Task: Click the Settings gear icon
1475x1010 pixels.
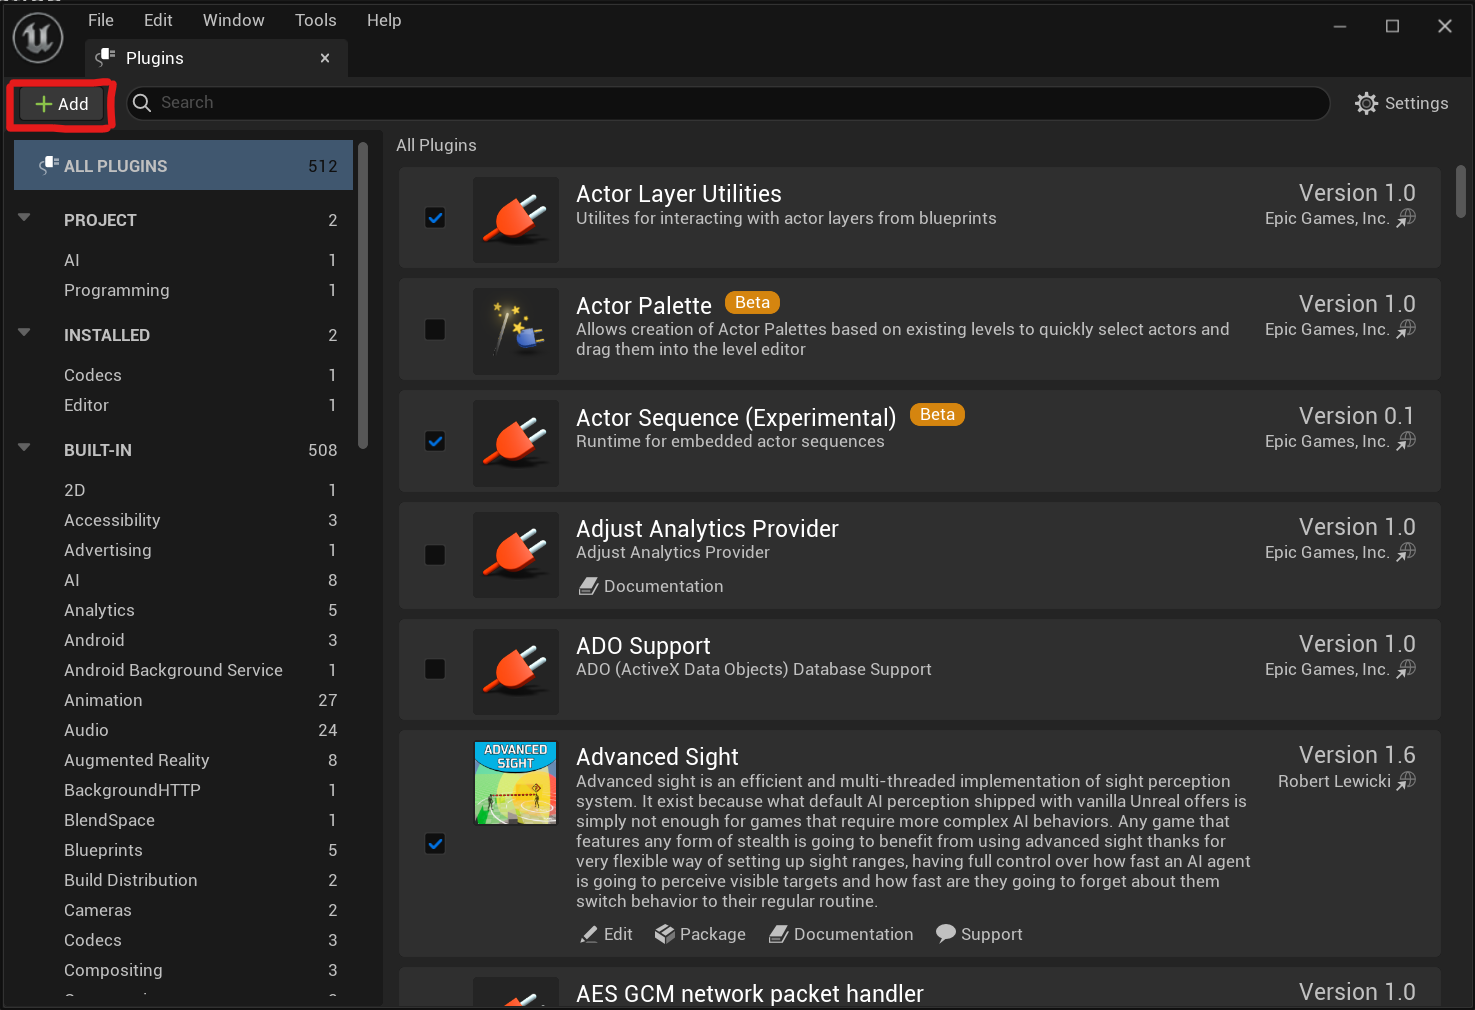Action: (x=1366, y=103)
